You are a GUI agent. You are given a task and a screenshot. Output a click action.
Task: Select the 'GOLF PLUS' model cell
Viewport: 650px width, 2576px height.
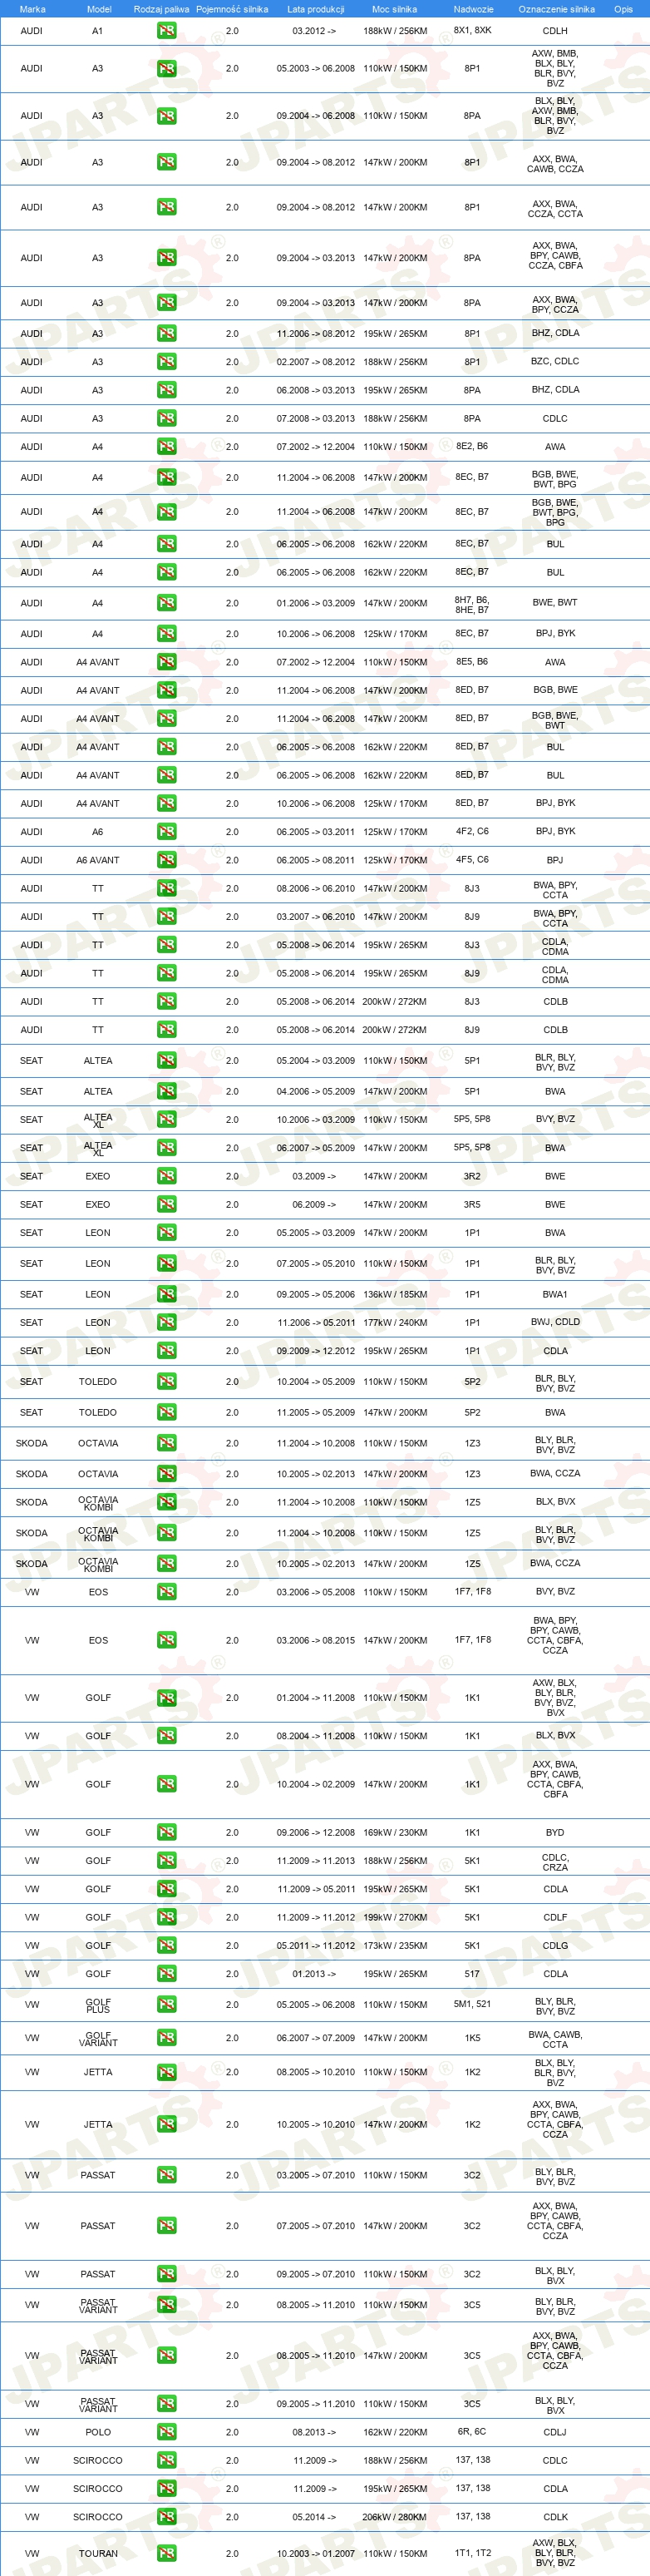98,2005
